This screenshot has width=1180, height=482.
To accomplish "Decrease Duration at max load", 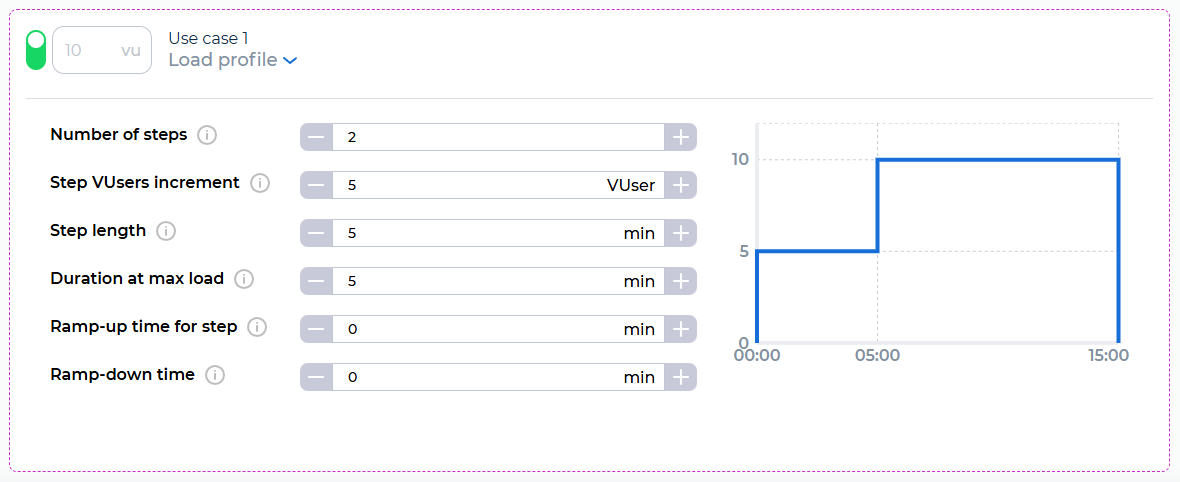I will (316, 281).
